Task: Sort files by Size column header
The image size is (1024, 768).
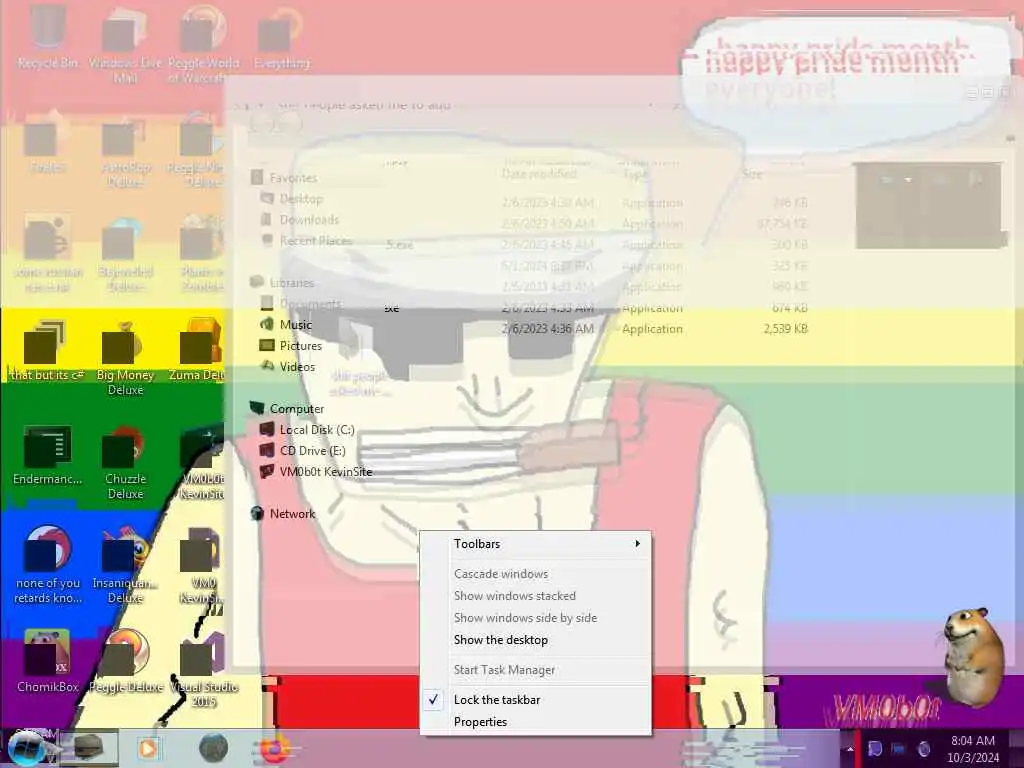Action: coord(752,174)
